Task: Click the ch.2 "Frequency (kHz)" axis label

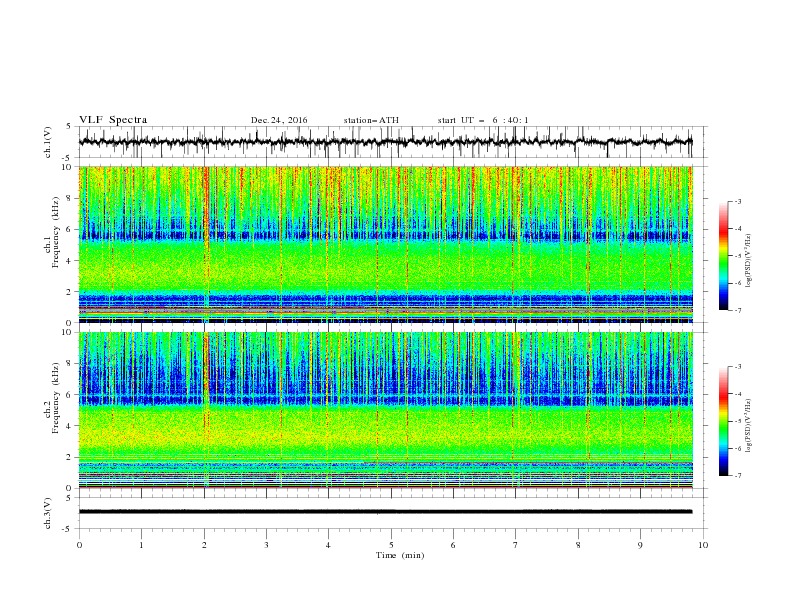Action: 56,396
